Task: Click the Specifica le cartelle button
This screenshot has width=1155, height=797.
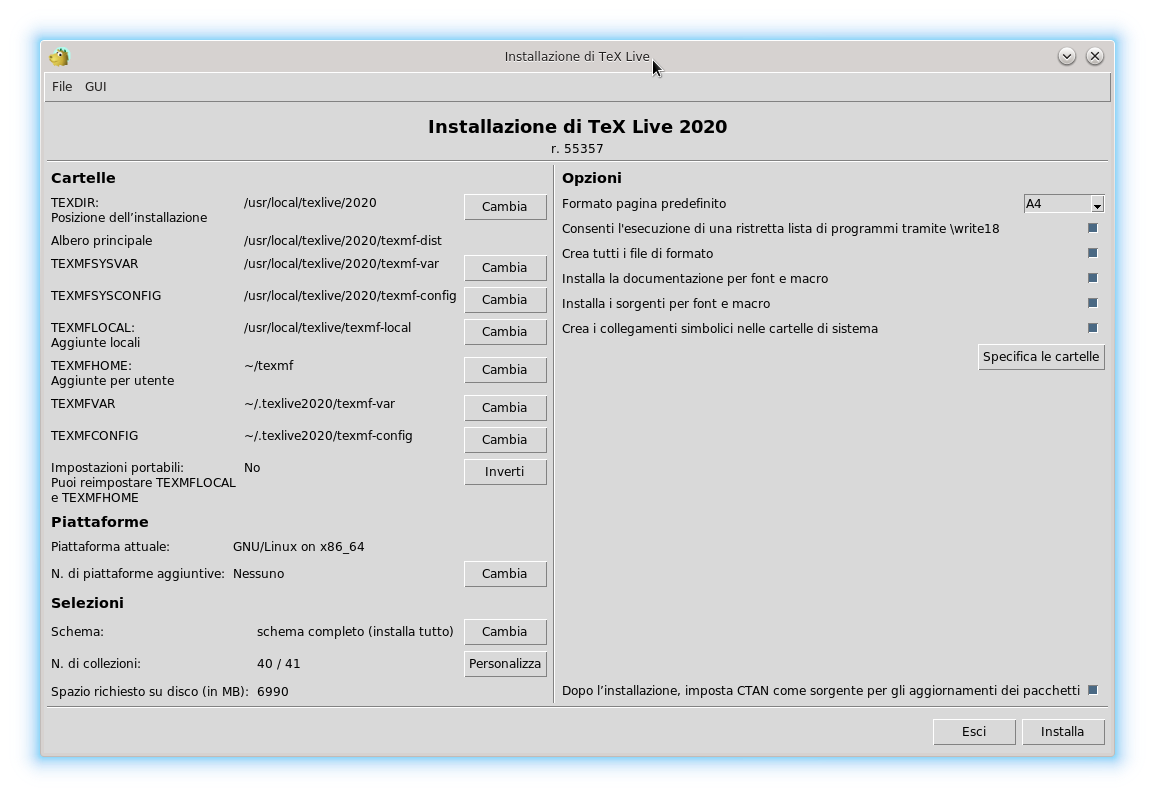Action: coord(1041,357)
